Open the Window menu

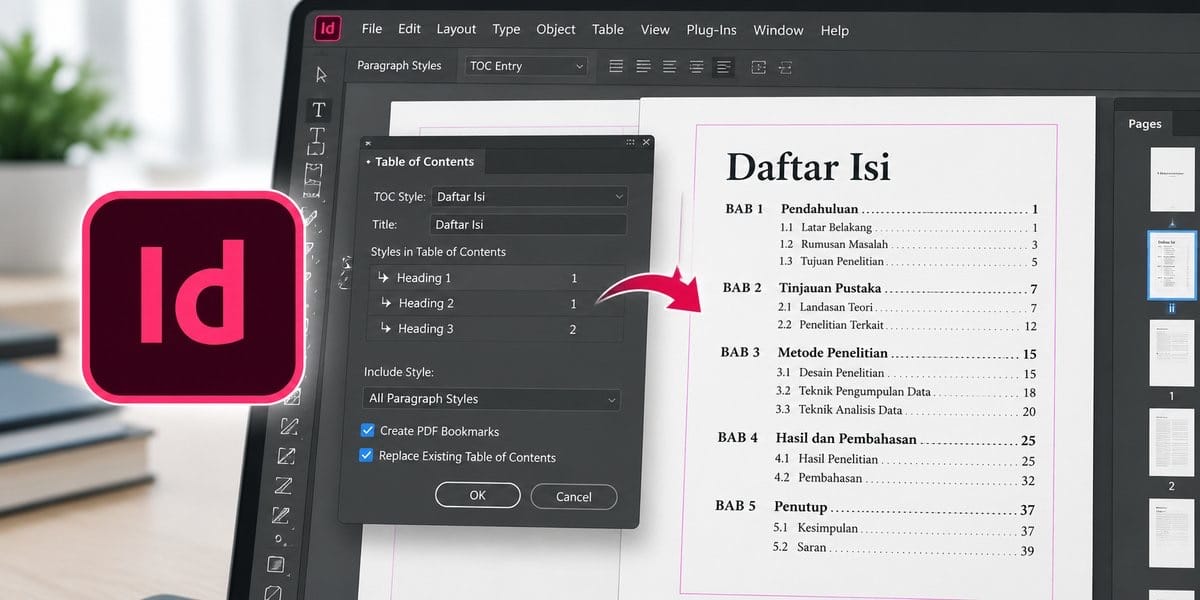pos(778,30)
